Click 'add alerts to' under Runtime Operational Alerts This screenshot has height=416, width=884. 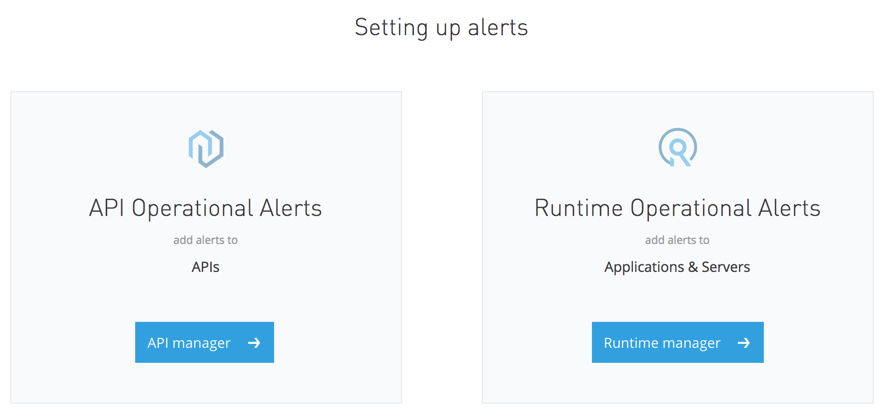pos(678,240)
